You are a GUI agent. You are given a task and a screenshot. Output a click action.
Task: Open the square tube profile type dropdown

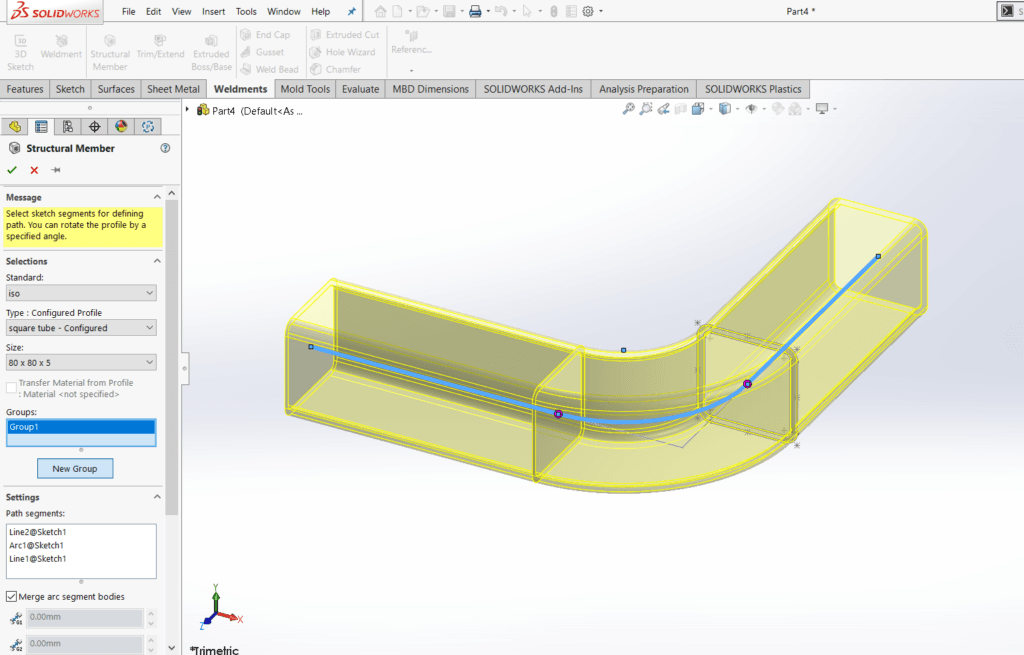coord(81,328)
